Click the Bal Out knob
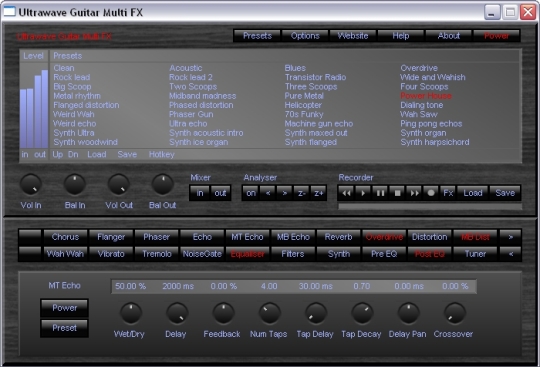 [163, 184]
